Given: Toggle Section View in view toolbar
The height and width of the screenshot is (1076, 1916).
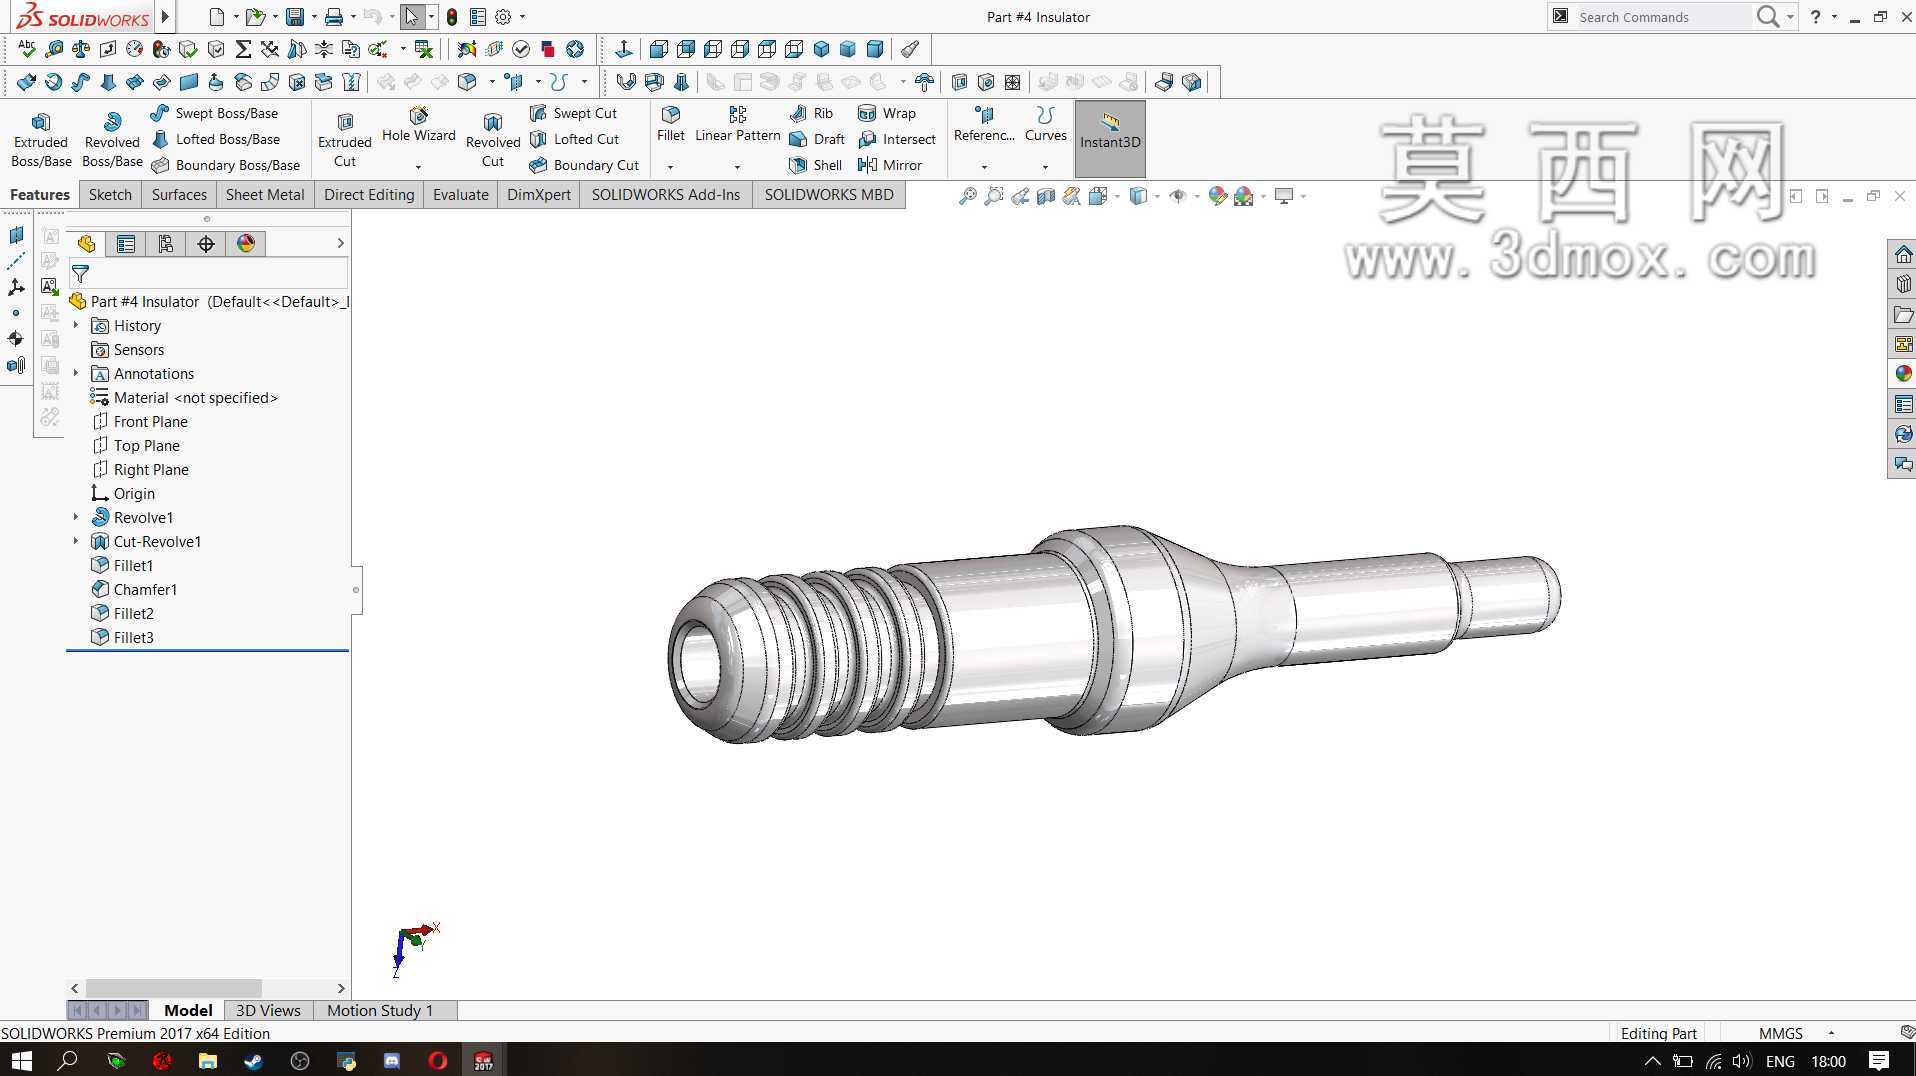Looking at the screenshot, I should pos(1046,196).
